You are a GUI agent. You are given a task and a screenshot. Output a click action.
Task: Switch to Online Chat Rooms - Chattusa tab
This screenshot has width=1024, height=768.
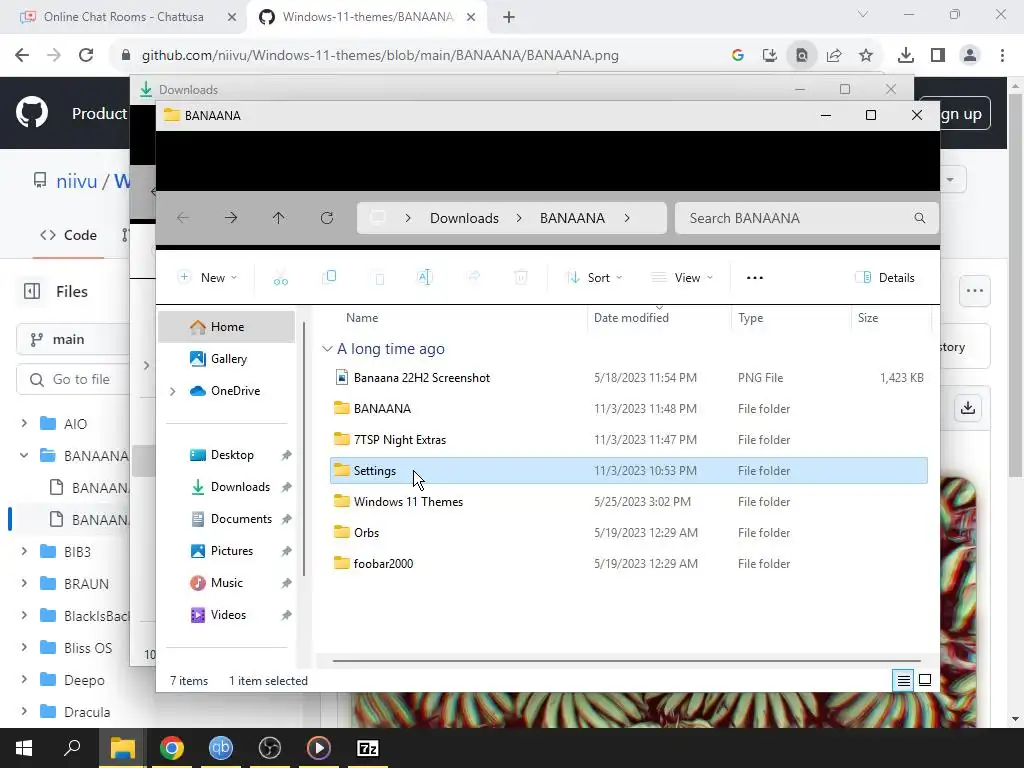click(124, 17)
